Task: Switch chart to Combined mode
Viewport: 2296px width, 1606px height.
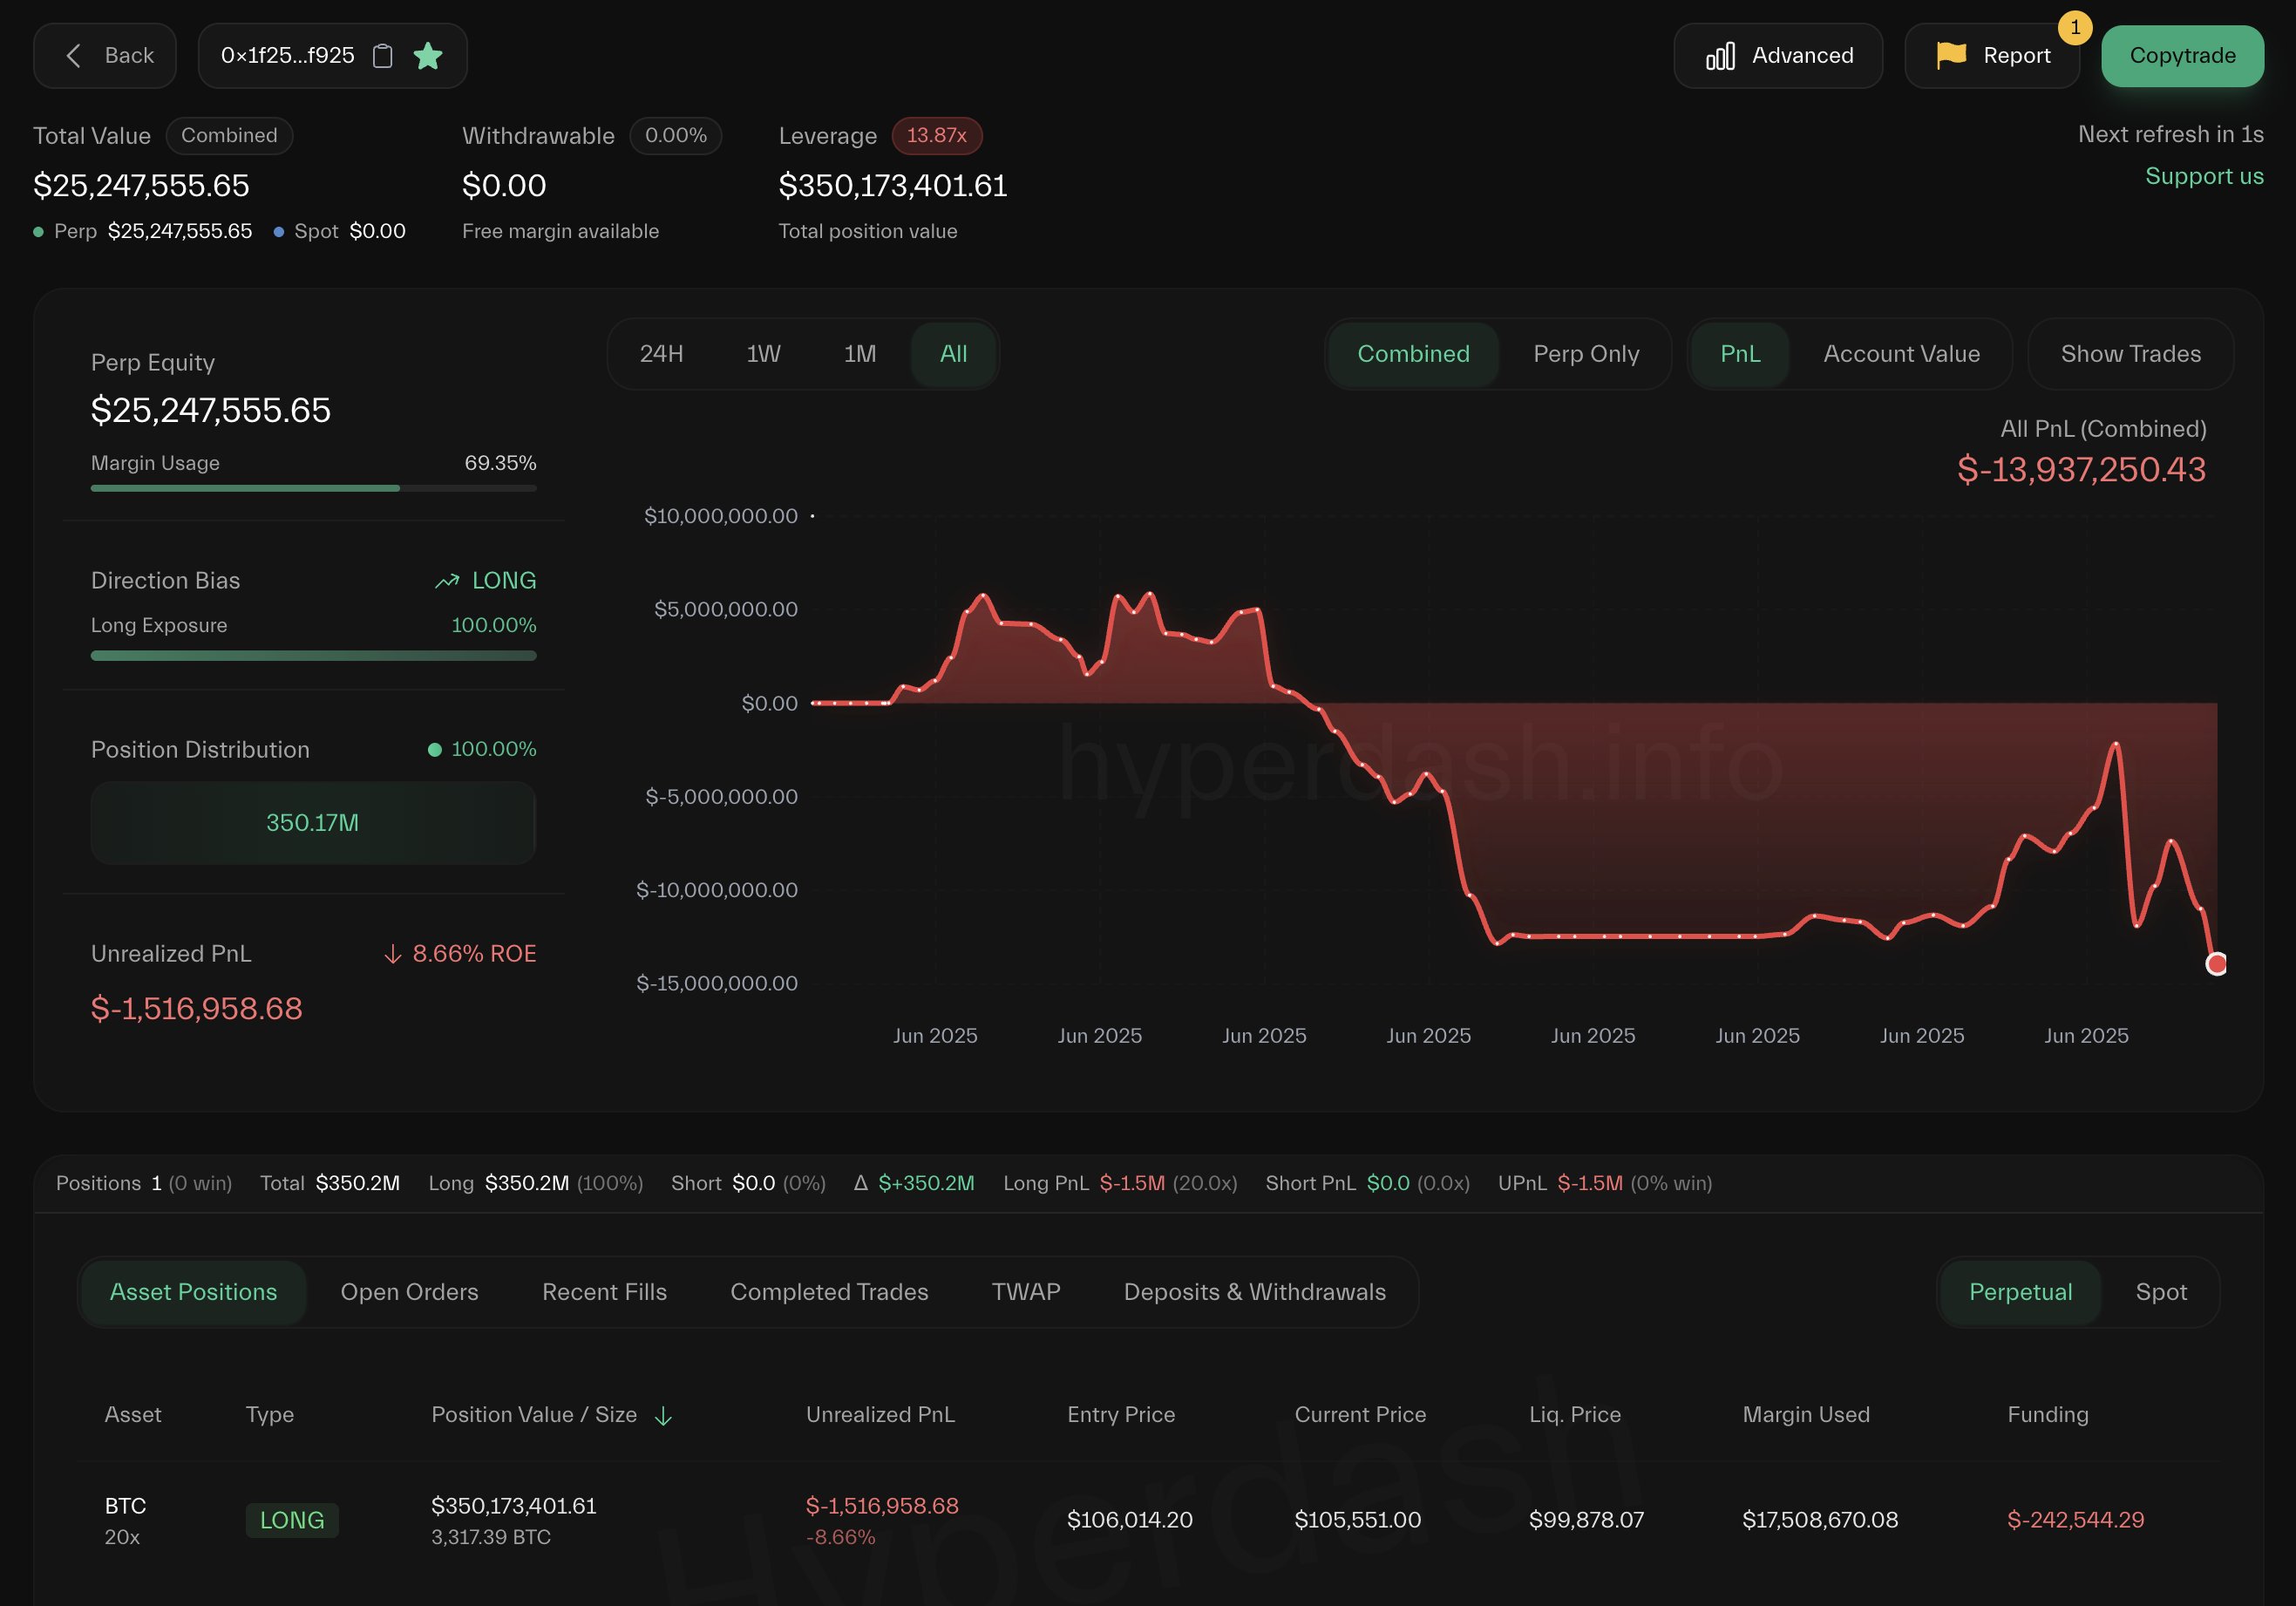Action: pos(1413,354)
